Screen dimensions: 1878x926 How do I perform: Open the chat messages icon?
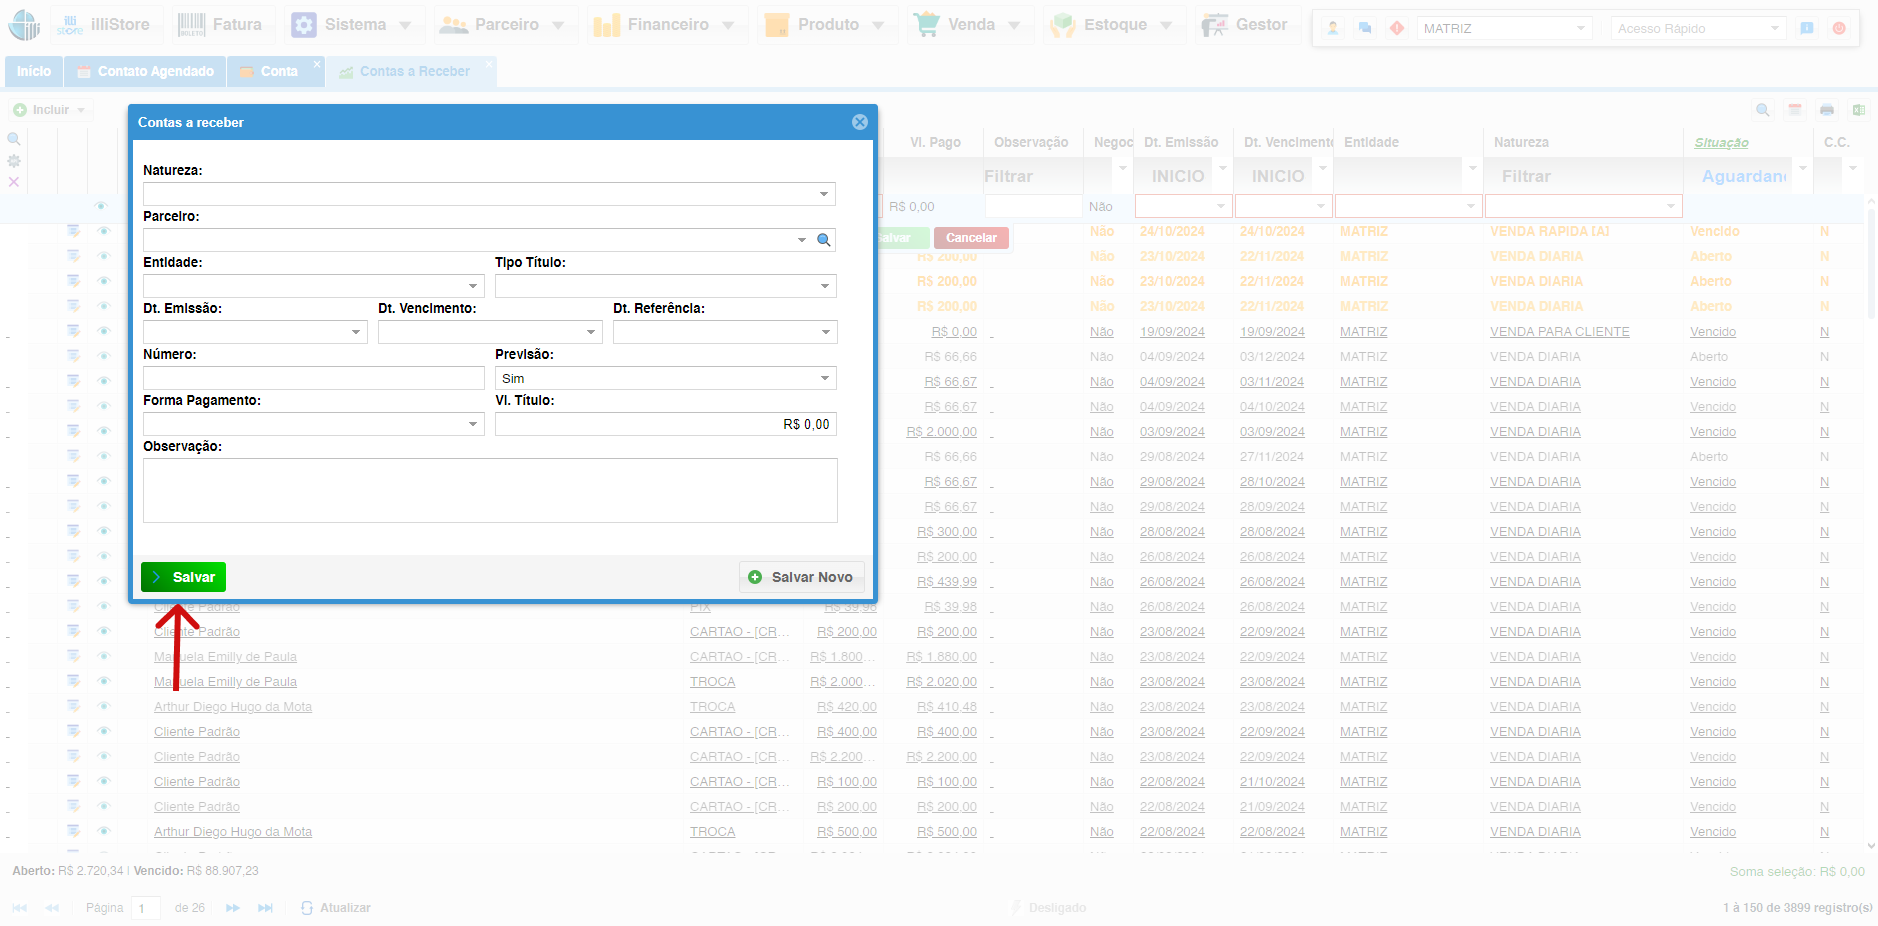coord(1365,28)
